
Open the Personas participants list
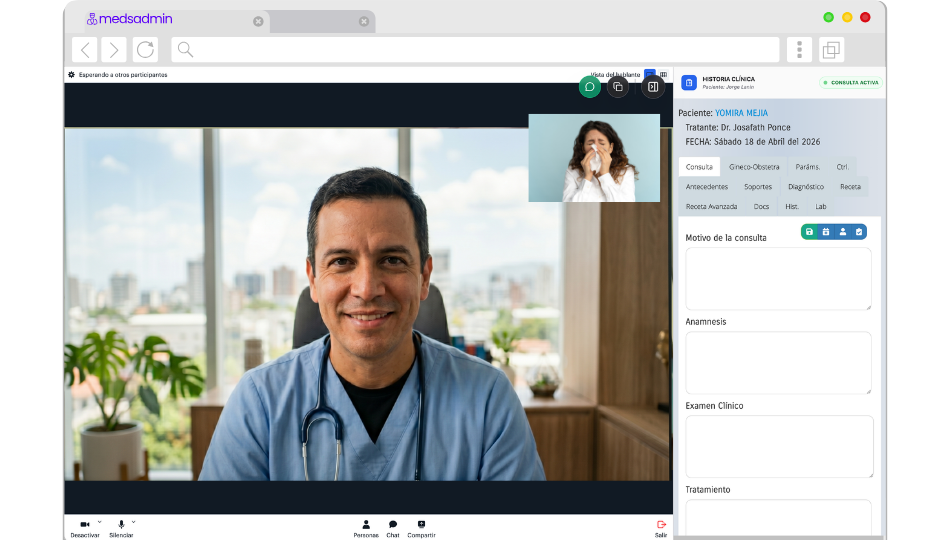tap(366, 526)
